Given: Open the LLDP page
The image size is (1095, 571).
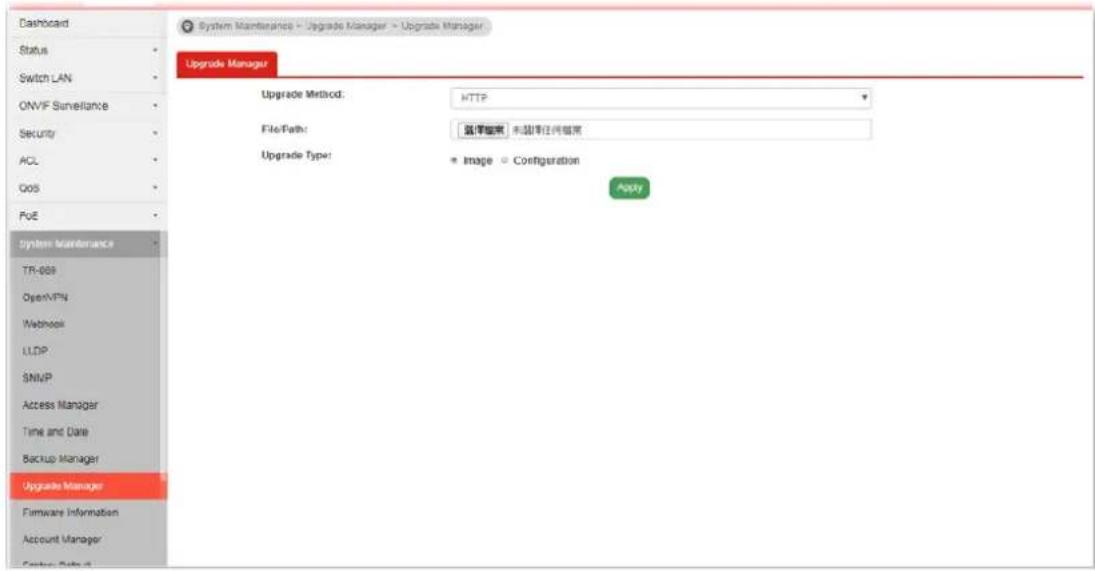Looking at the screenshot, I should pos(84,351).
